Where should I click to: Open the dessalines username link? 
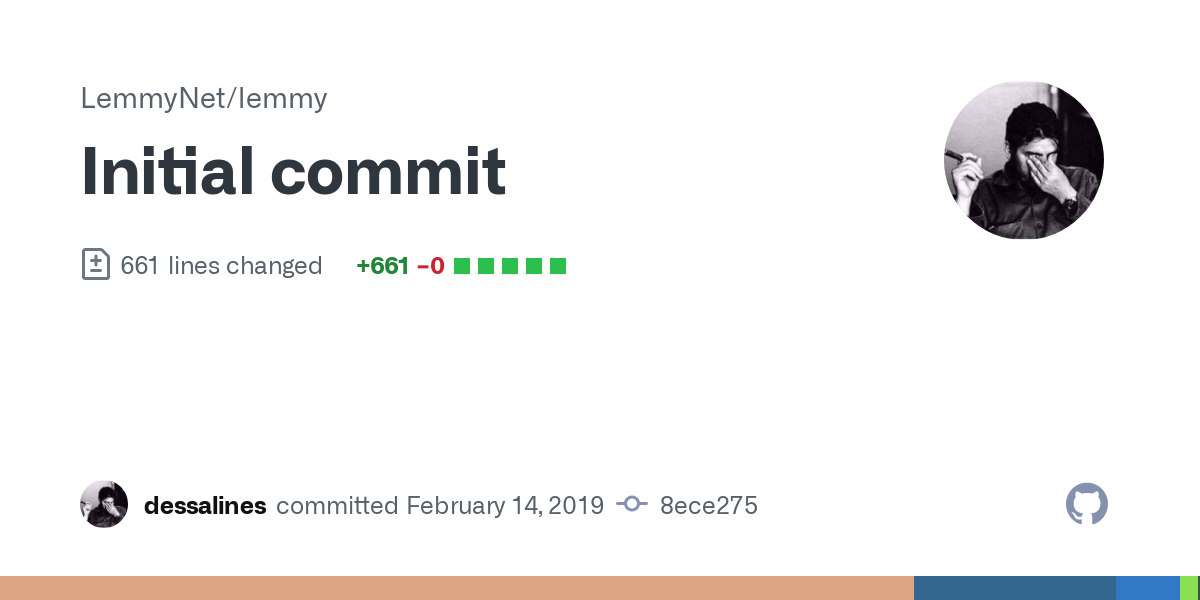205,505
